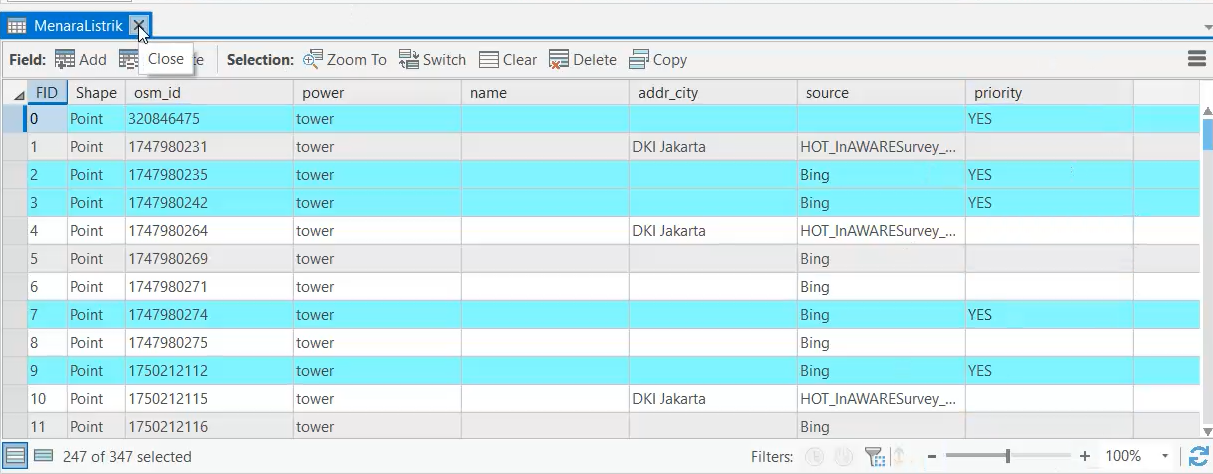Delete the selected rows
Image resolution: width=1213 pixels, height=474 pixels.
click(583, 60)
